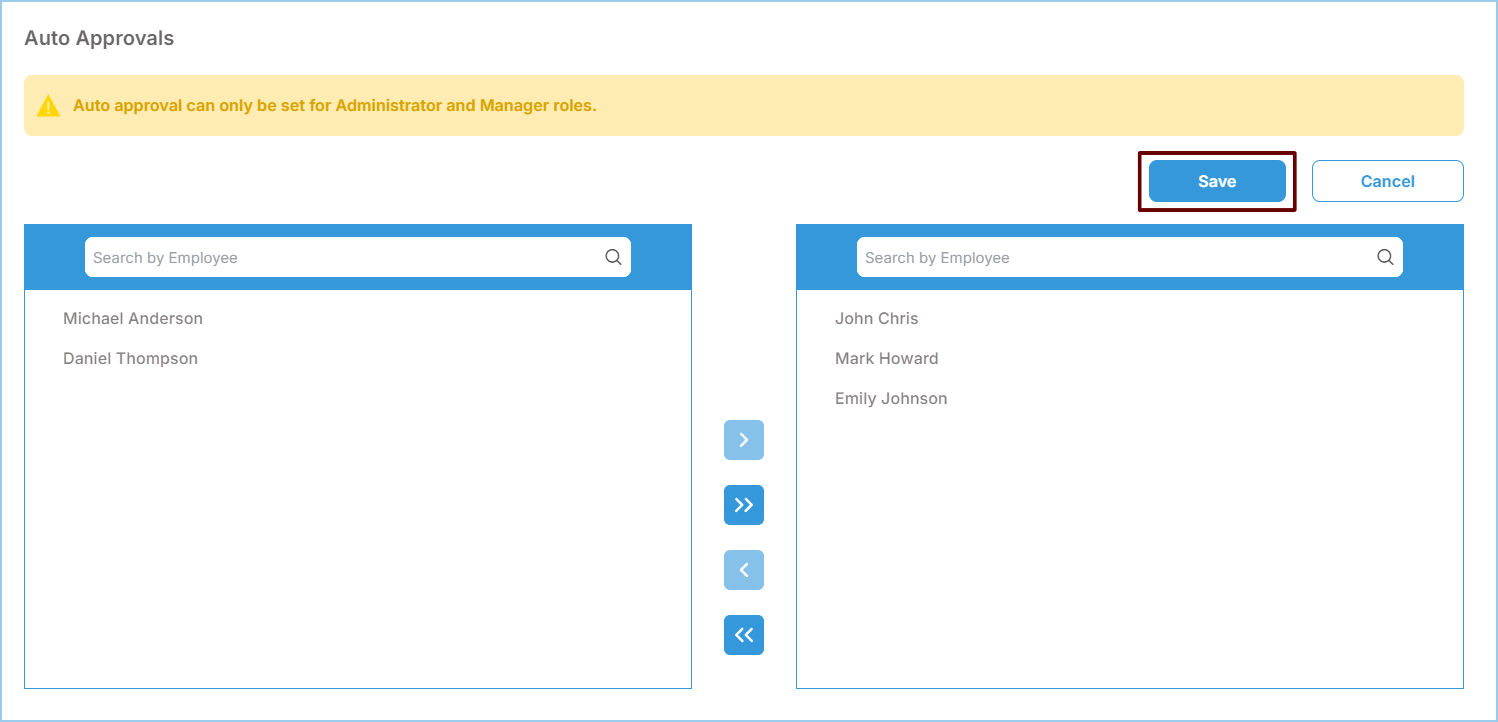
Task: Click the single right arrow move button
Action: pos(743,440)
